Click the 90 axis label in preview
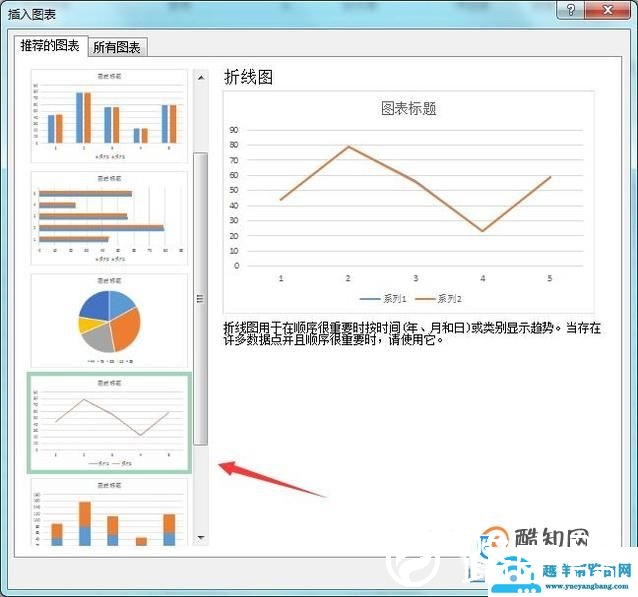Screen dimensions: 638x597 [x=234, y=130]
